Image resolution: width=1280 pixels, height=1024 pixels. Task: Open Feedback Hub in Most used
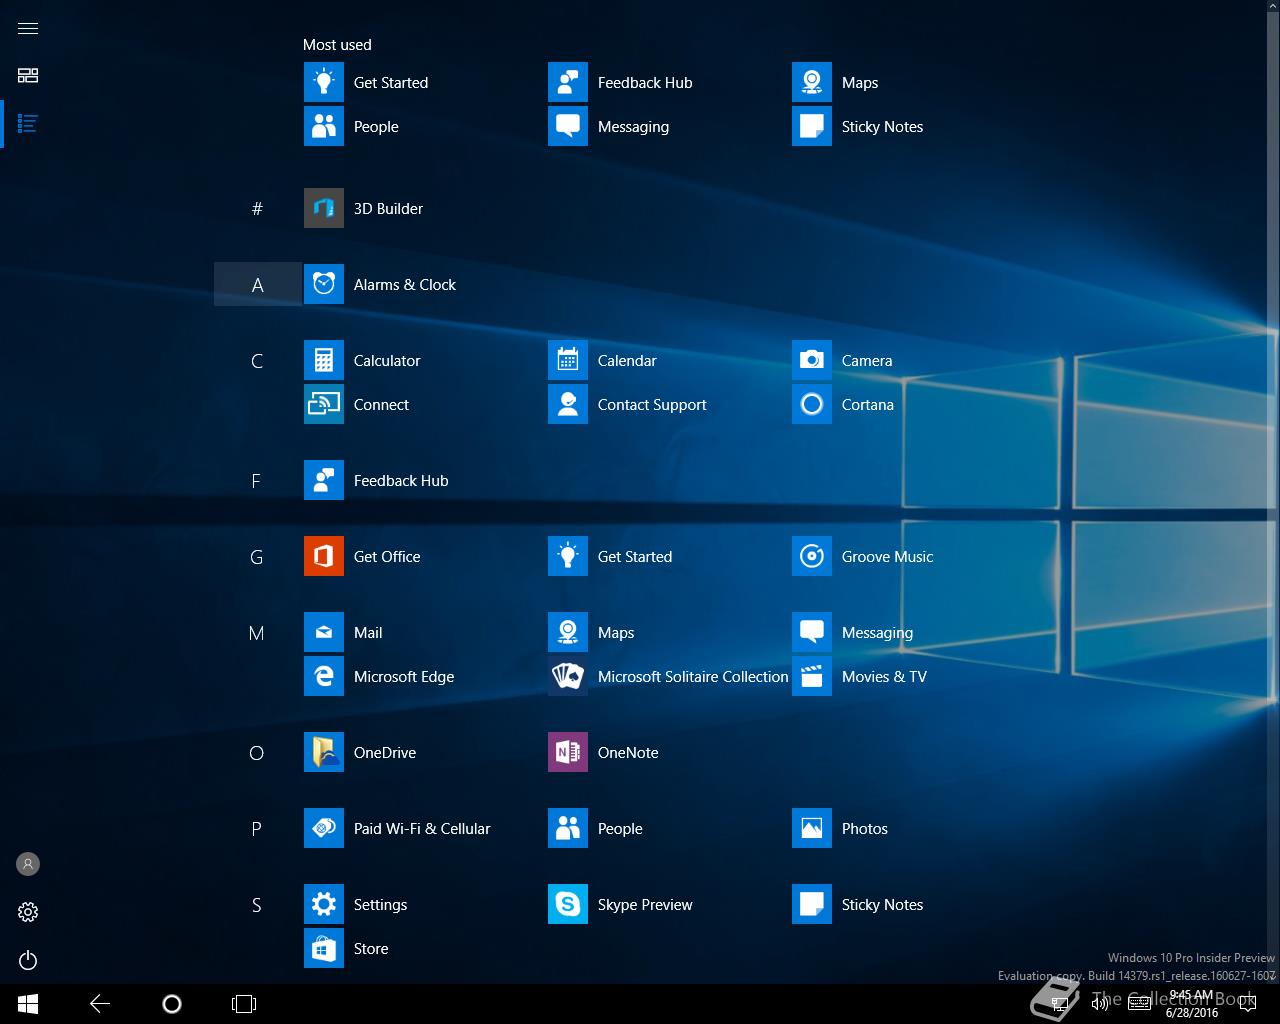click(x=567, y=82)
